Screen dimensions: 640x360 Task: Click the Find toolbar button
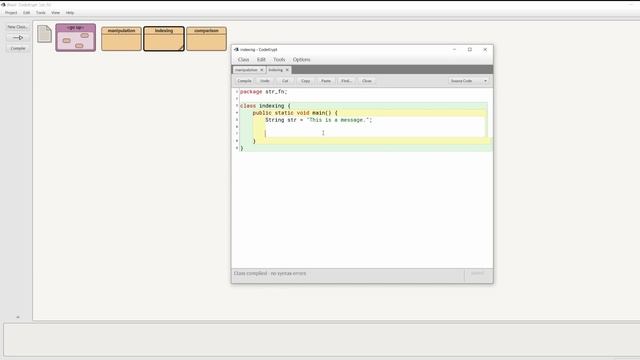tap(346, 81)
